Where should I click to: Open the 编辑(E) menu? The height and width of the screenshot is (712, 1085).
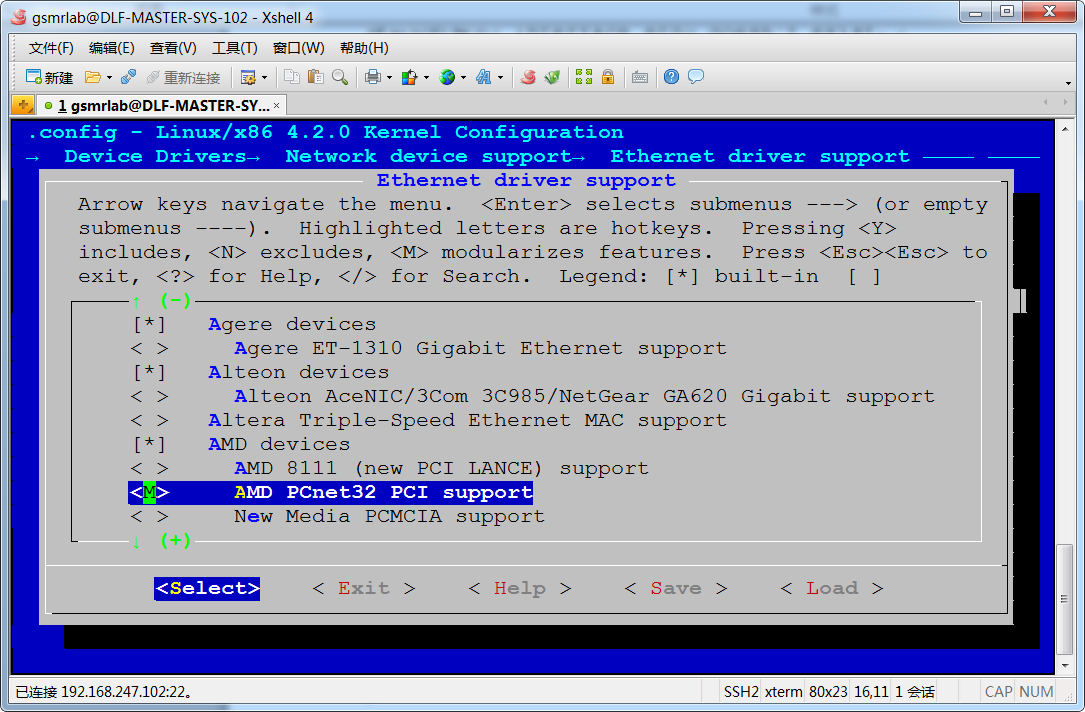[x=111, y=48]
